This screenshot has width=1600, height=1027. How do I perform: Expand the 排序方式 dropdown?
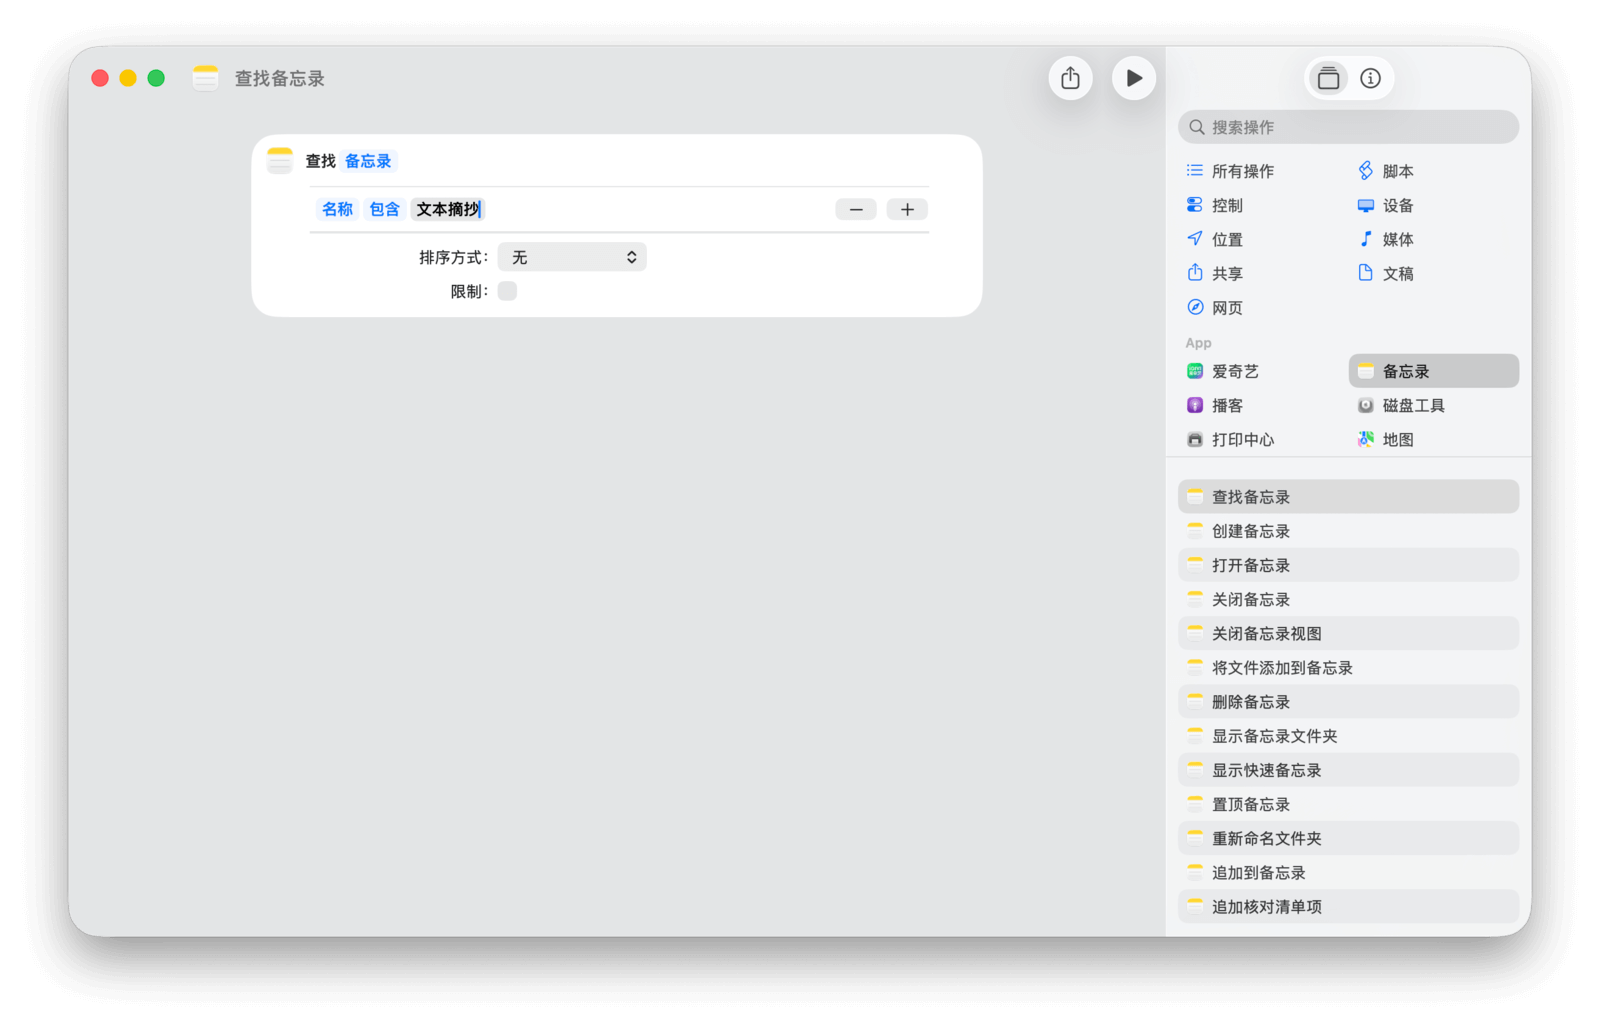[x=572, y=257]
